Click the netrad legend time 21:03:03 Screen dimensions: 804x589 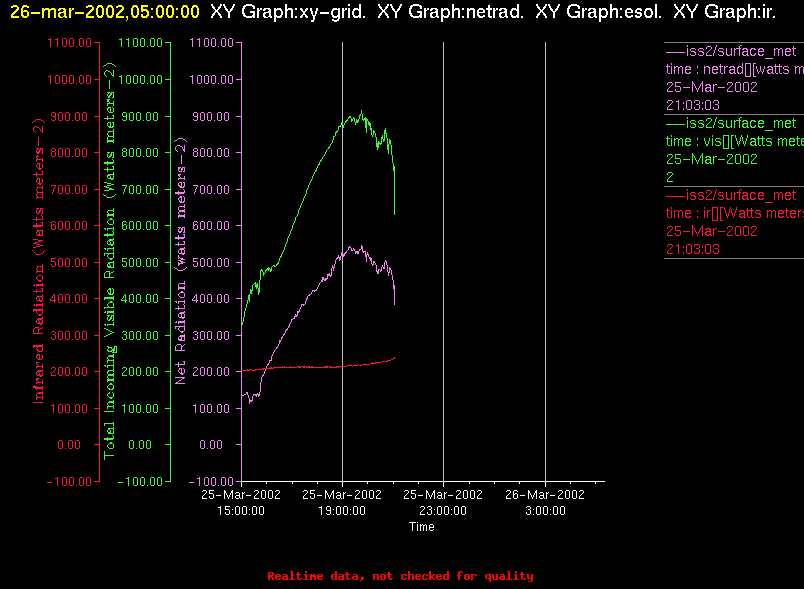point(693,105)
